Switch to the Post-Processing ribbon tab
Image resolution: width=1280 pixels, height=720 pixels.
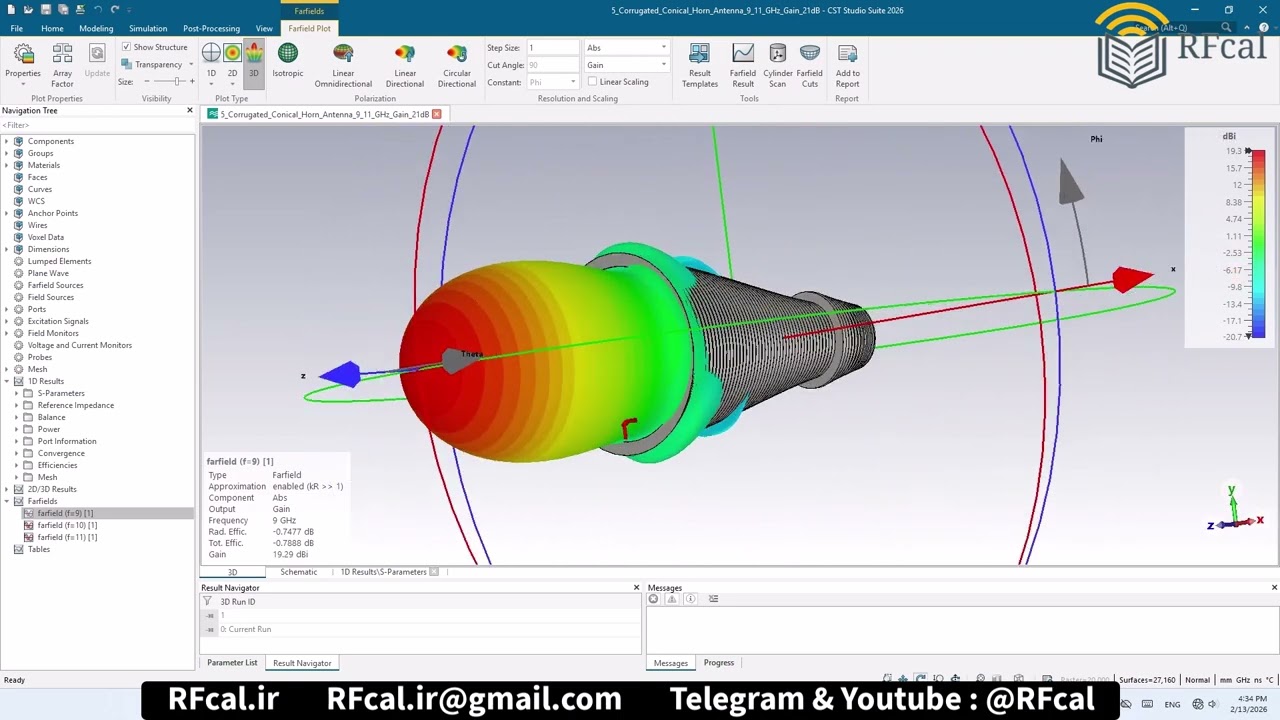point(211,28)
